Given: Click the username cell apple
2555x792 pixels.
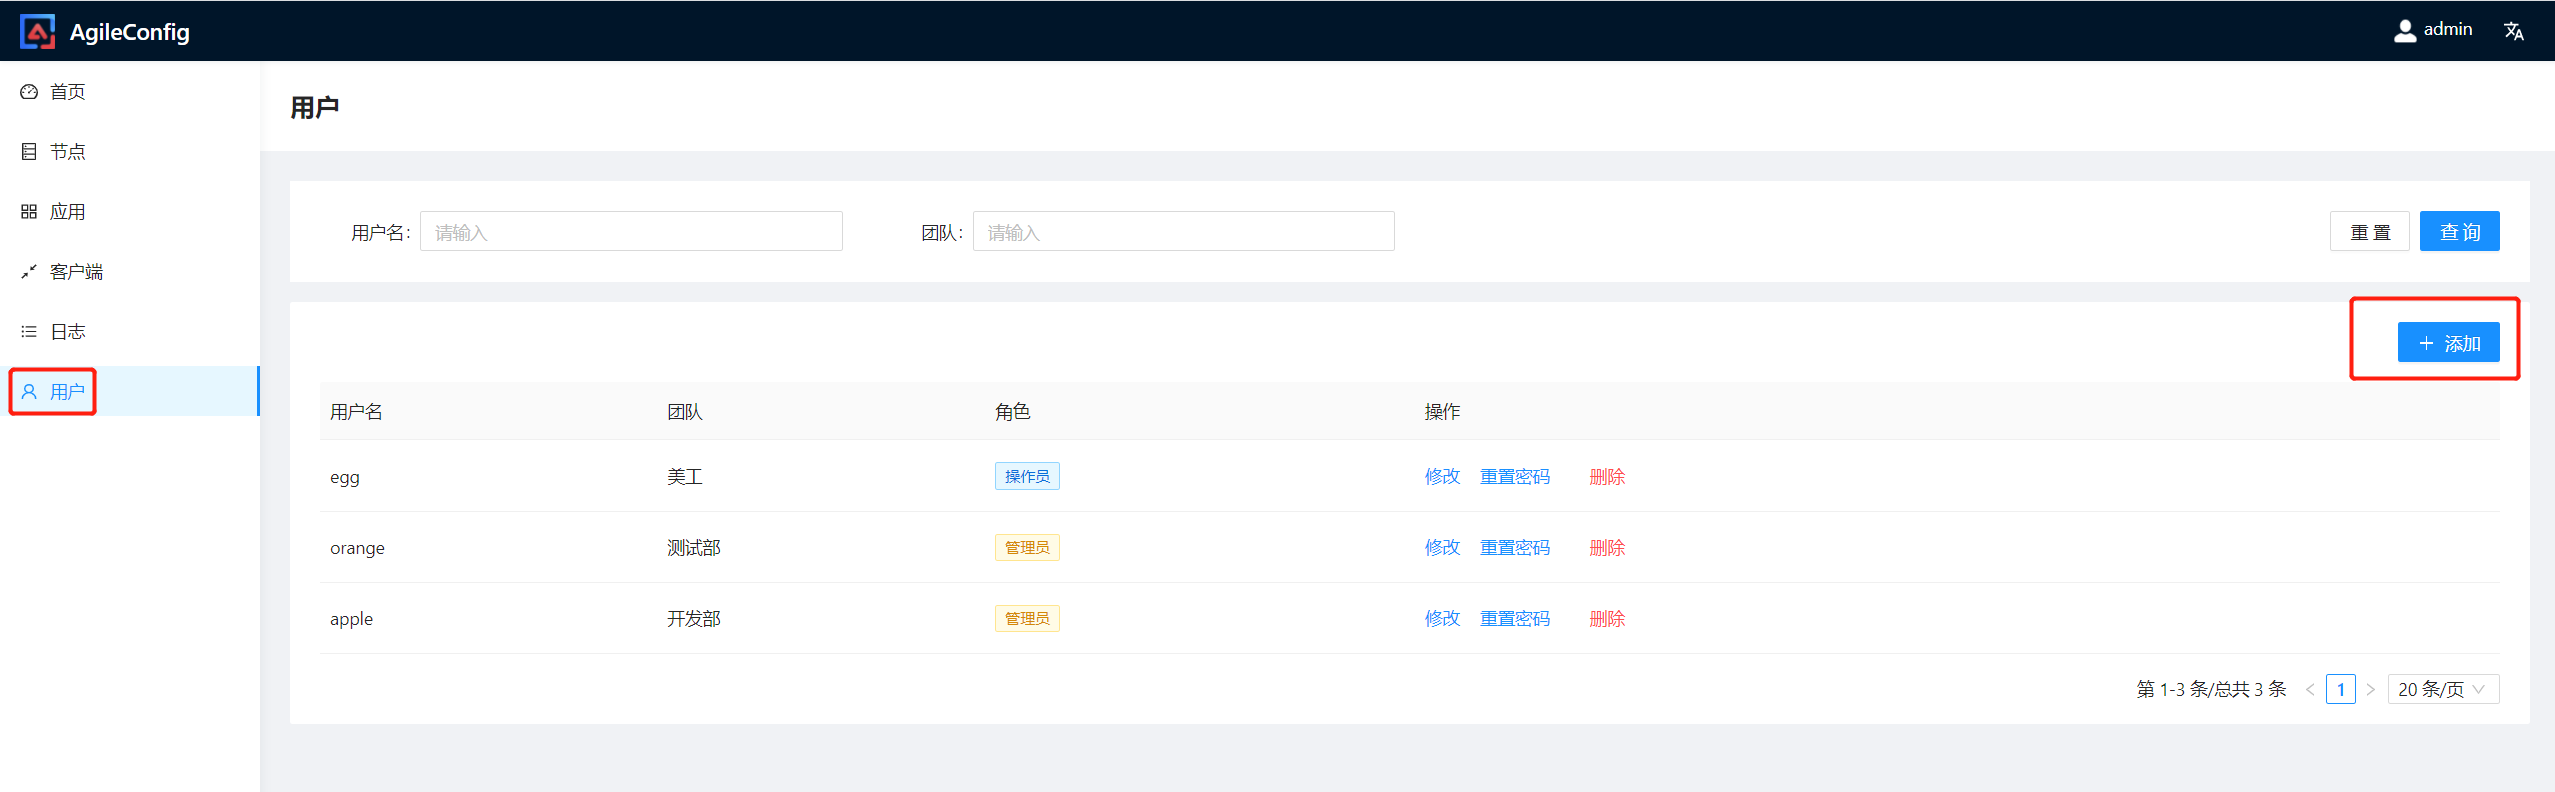Looking at the screenshot, I should (x=351, y=619).
